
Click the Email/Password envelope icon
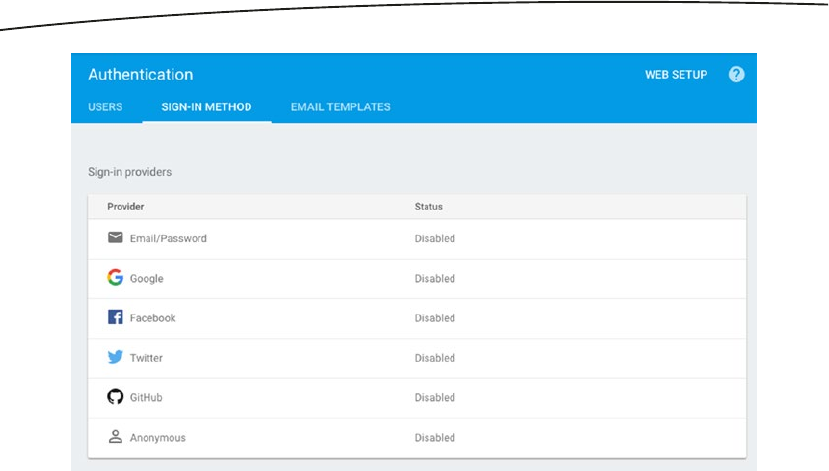[x=115, y=238]
